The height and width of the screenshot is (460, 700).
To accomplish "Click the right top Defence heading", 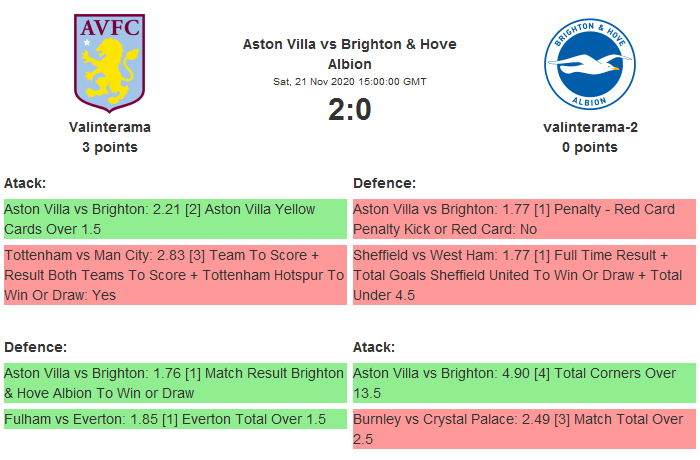I will click(x=384, y=184).
